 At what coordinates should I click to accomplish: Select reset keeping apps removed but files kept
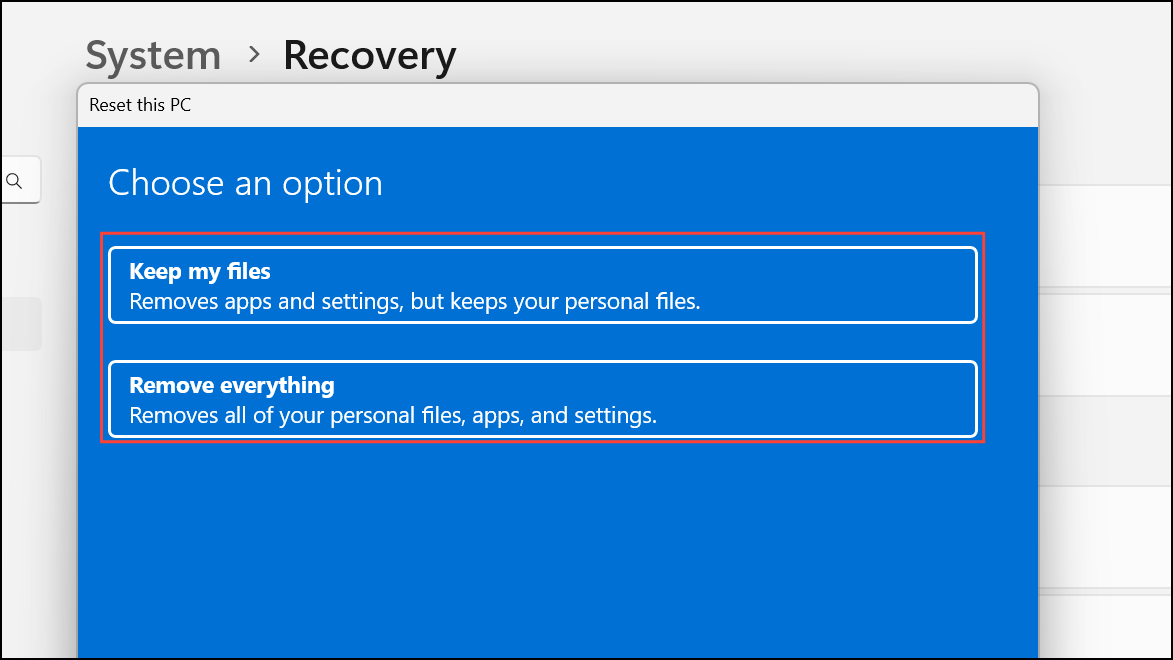tap(541, 284)
